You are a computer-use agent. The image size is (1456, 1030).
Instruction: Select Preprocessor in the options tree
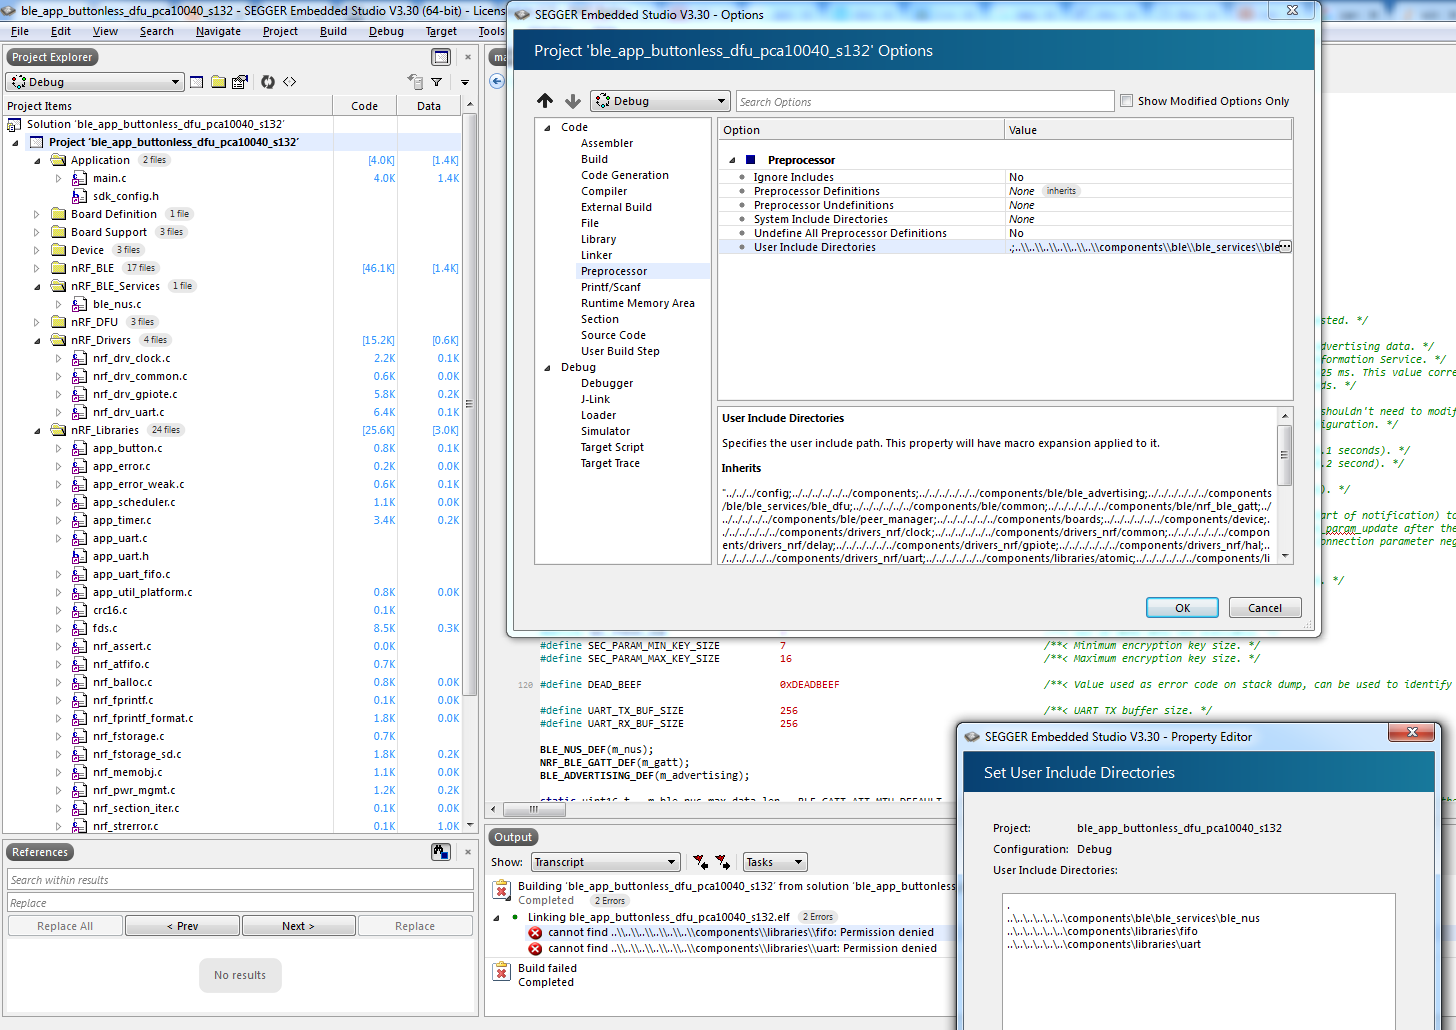tap(614, 271)
